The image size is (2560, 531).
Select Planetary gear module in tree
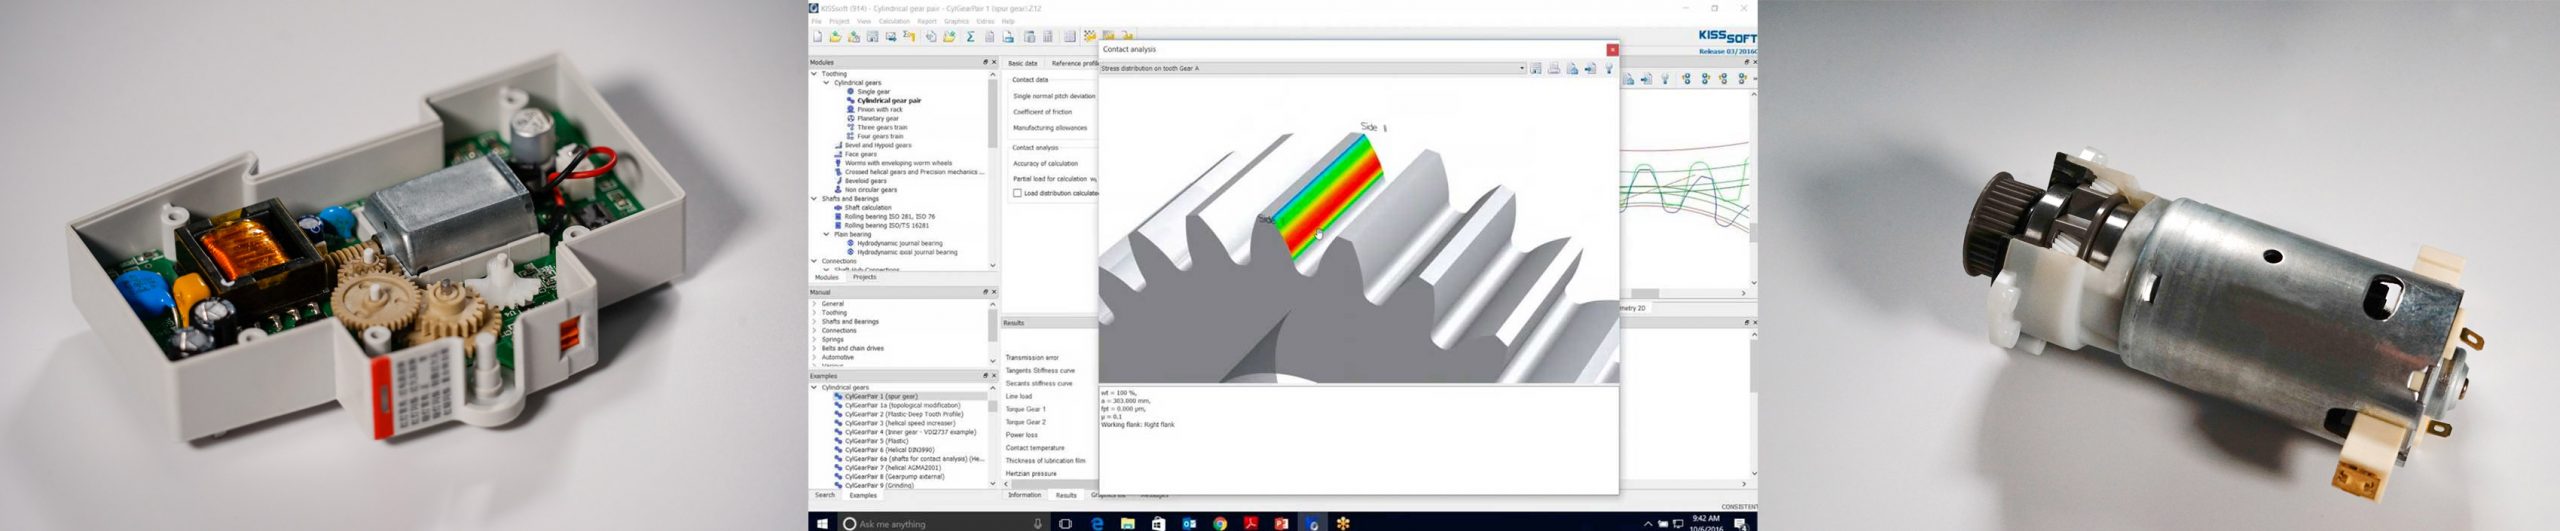tap(877, 119)
